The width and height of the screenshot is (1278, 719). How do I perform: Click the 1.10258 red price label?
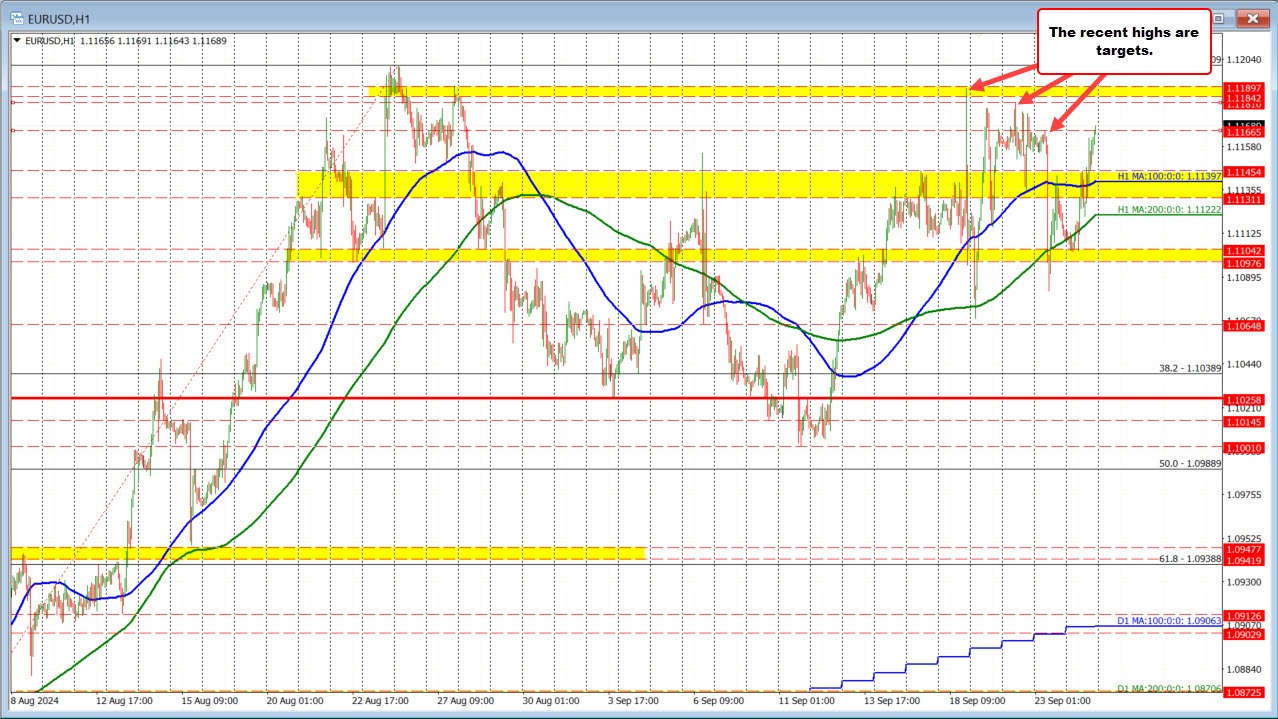(1243, 399)
